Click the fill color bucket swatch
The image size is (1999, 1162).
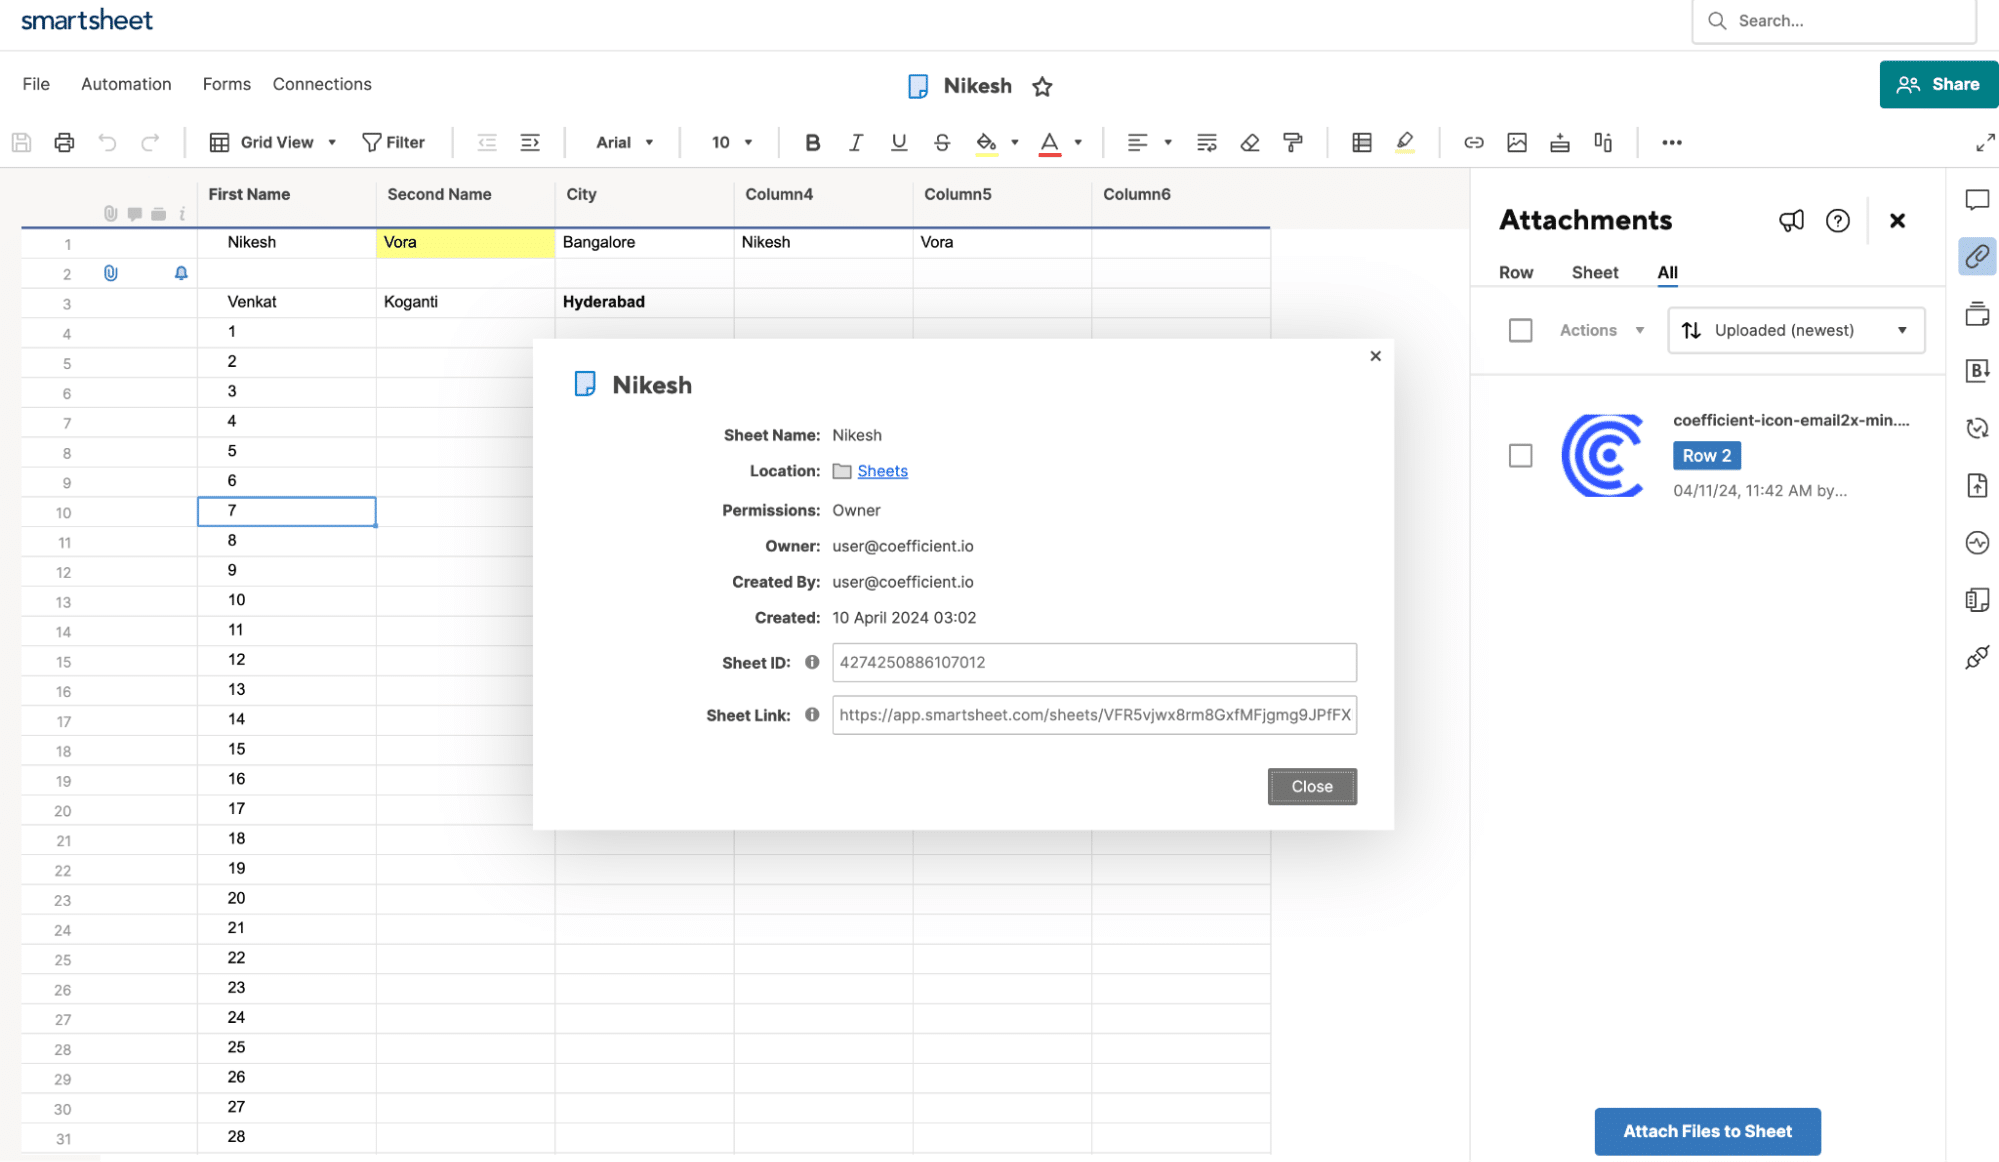tap(986, 142)
